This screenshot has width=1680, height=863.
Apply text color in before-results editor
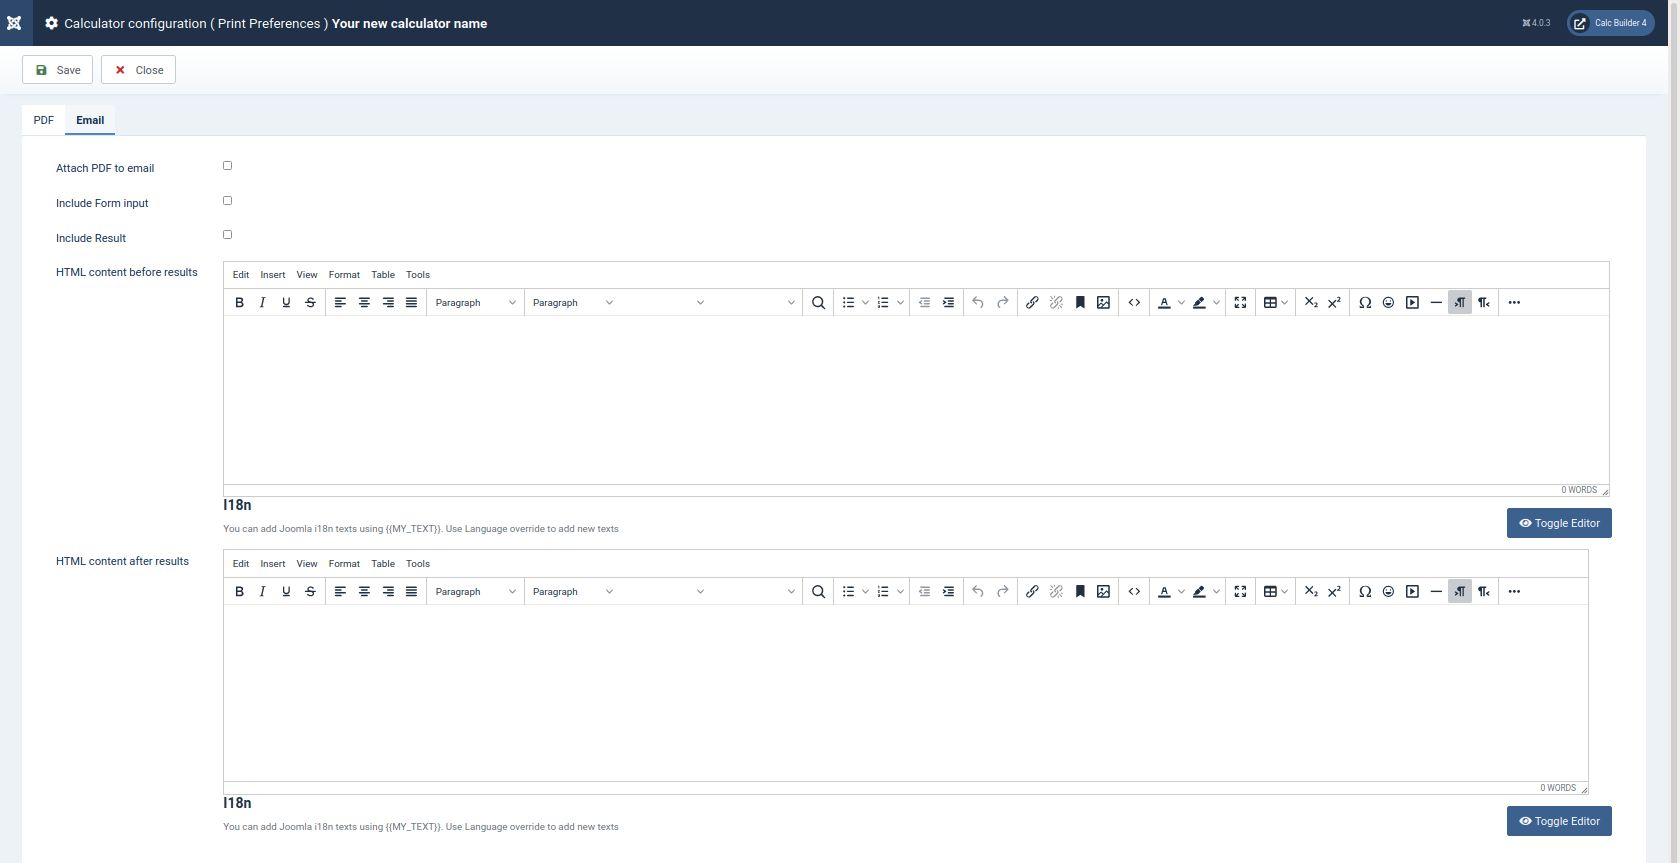coord(1164,302)
